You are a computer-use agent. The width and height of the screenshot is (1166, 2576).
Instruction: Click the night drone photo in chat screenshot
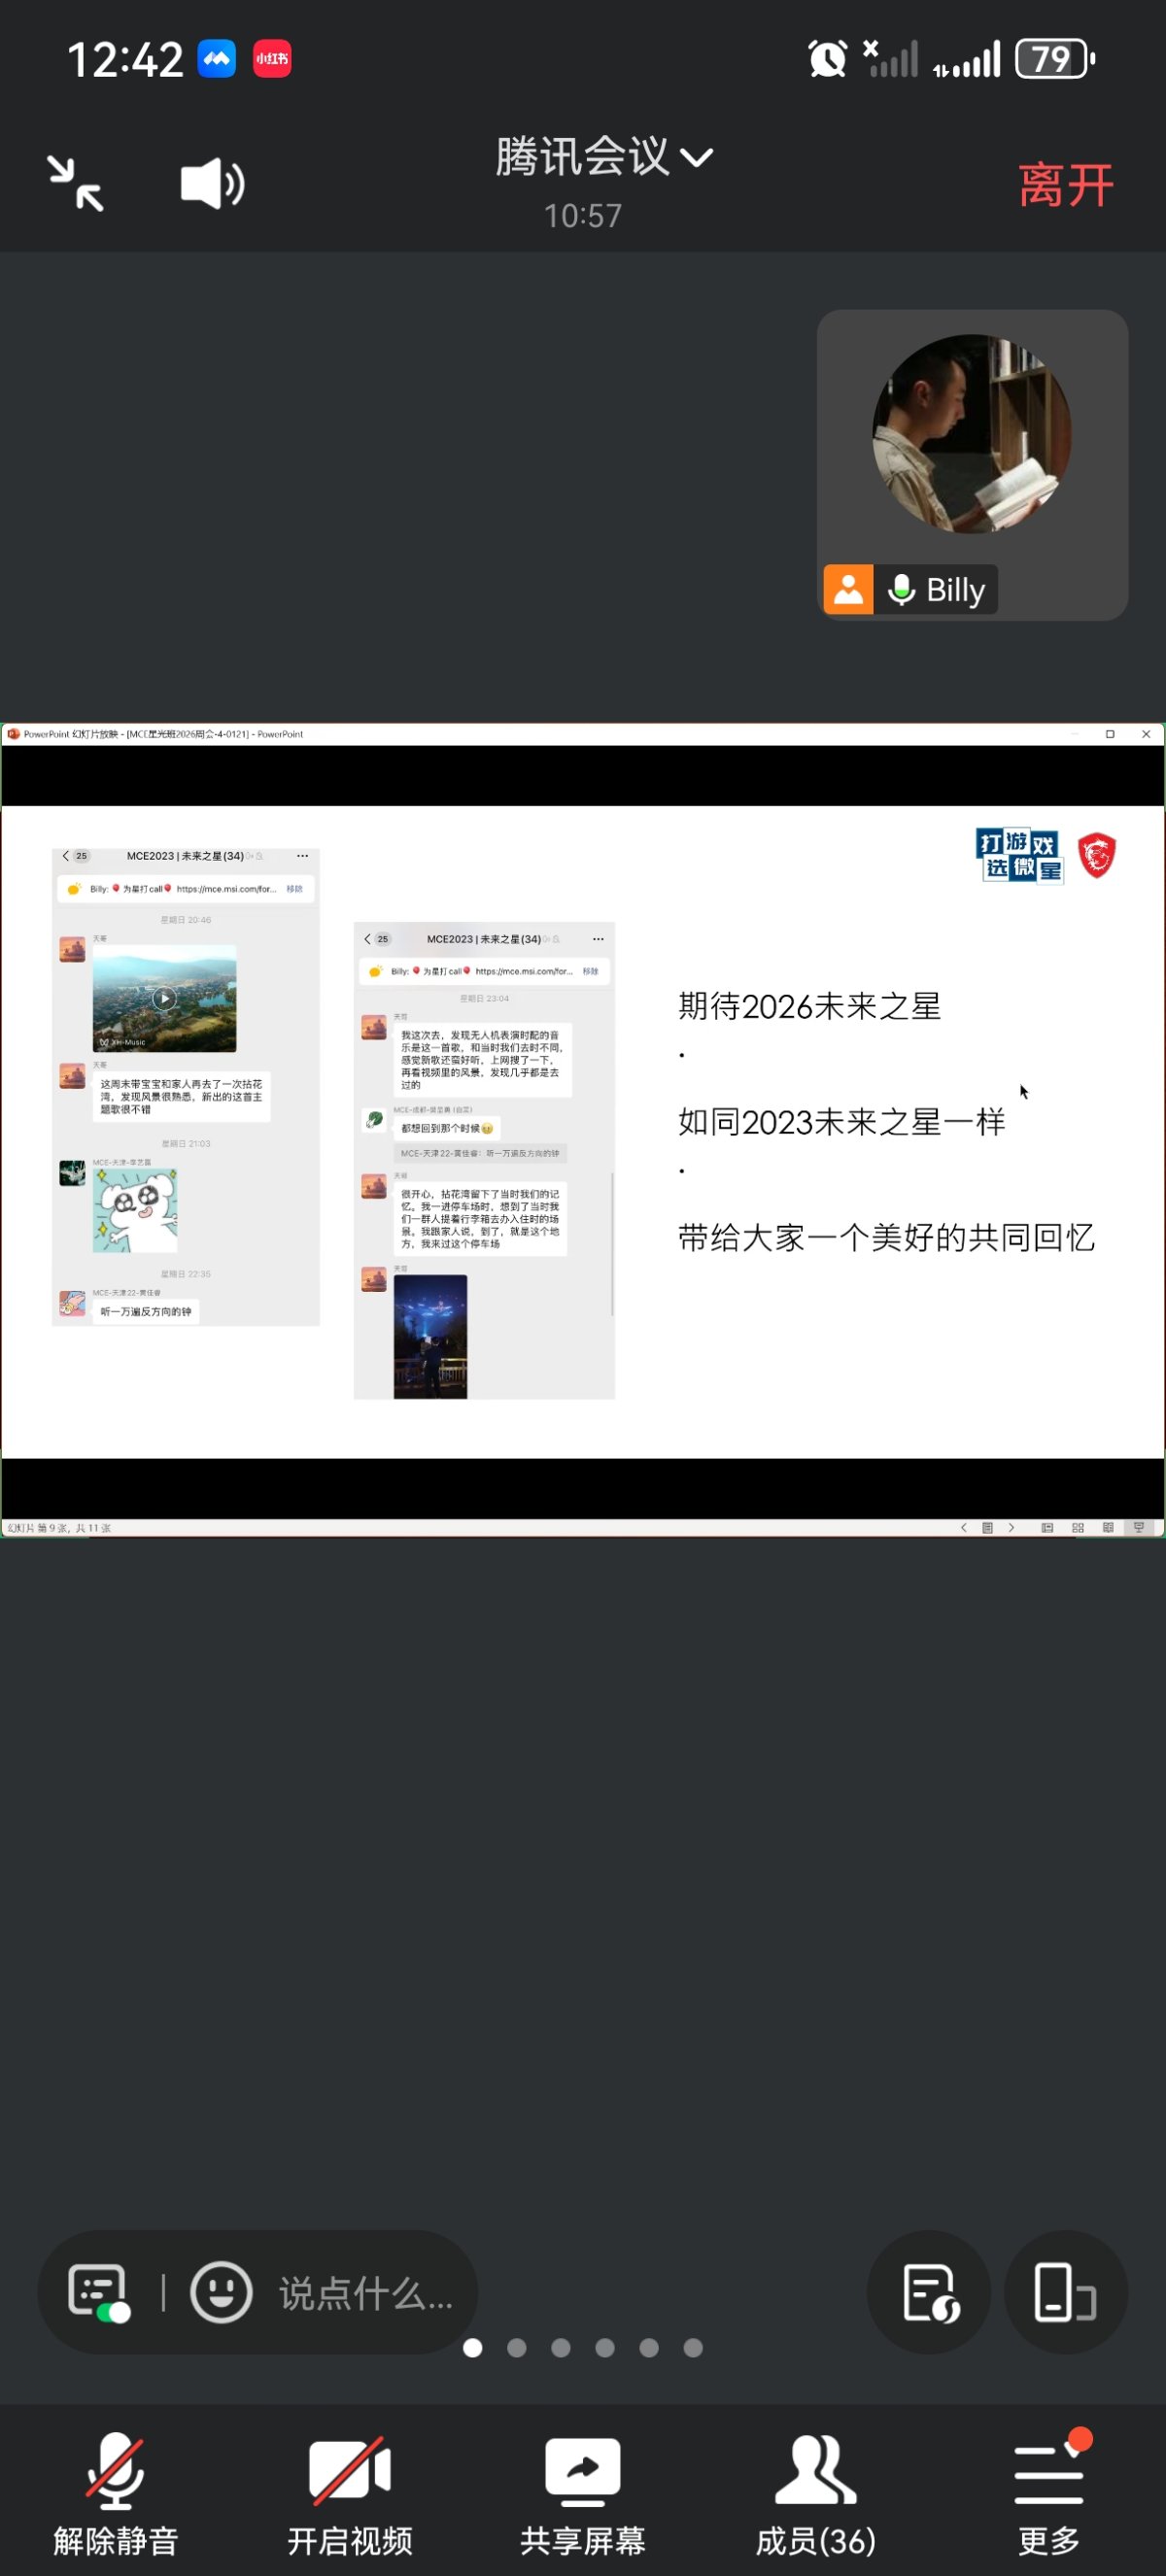tap(430, 1336)
